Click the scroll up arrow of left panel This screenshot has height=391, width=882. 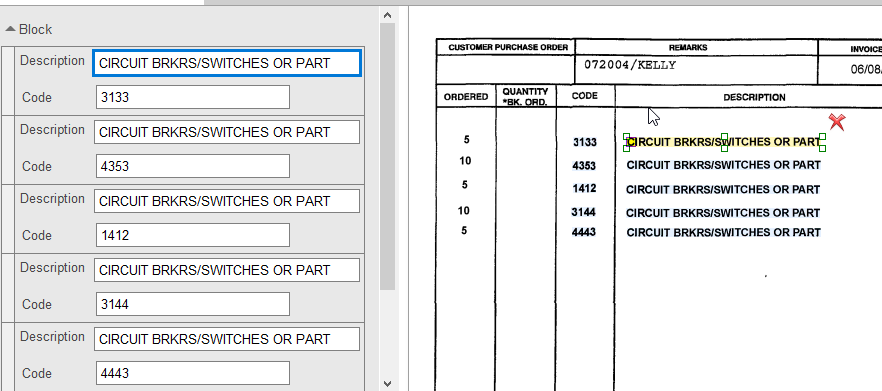pyautogui.click(x=387, y=15)
